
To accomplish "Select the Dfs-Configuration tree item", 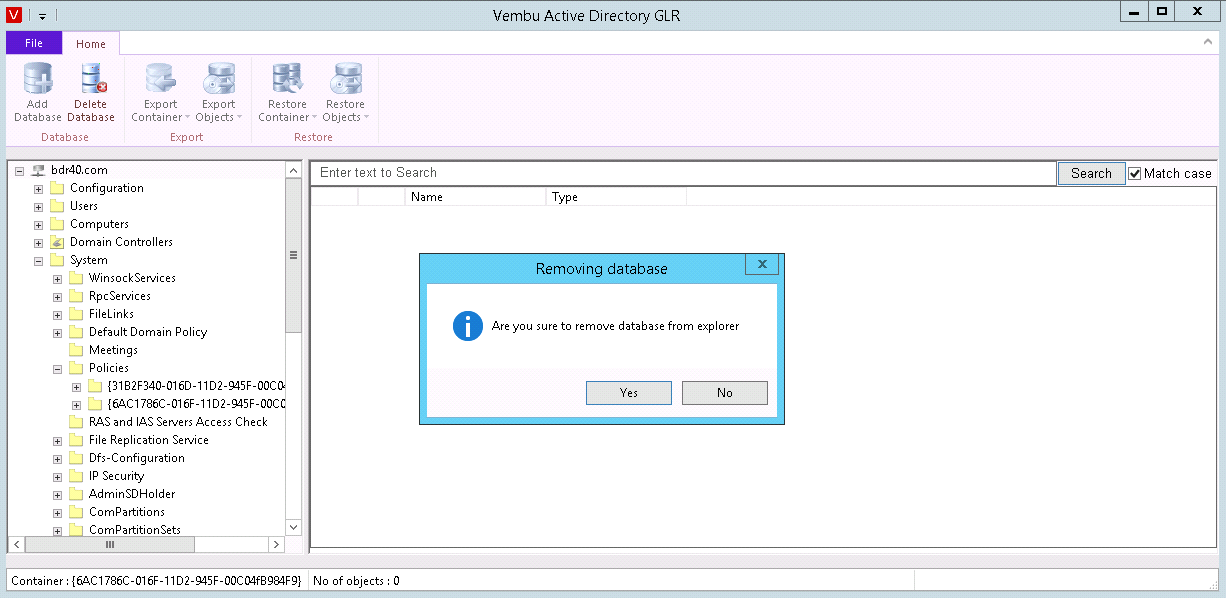I will [x=137, y=458].
